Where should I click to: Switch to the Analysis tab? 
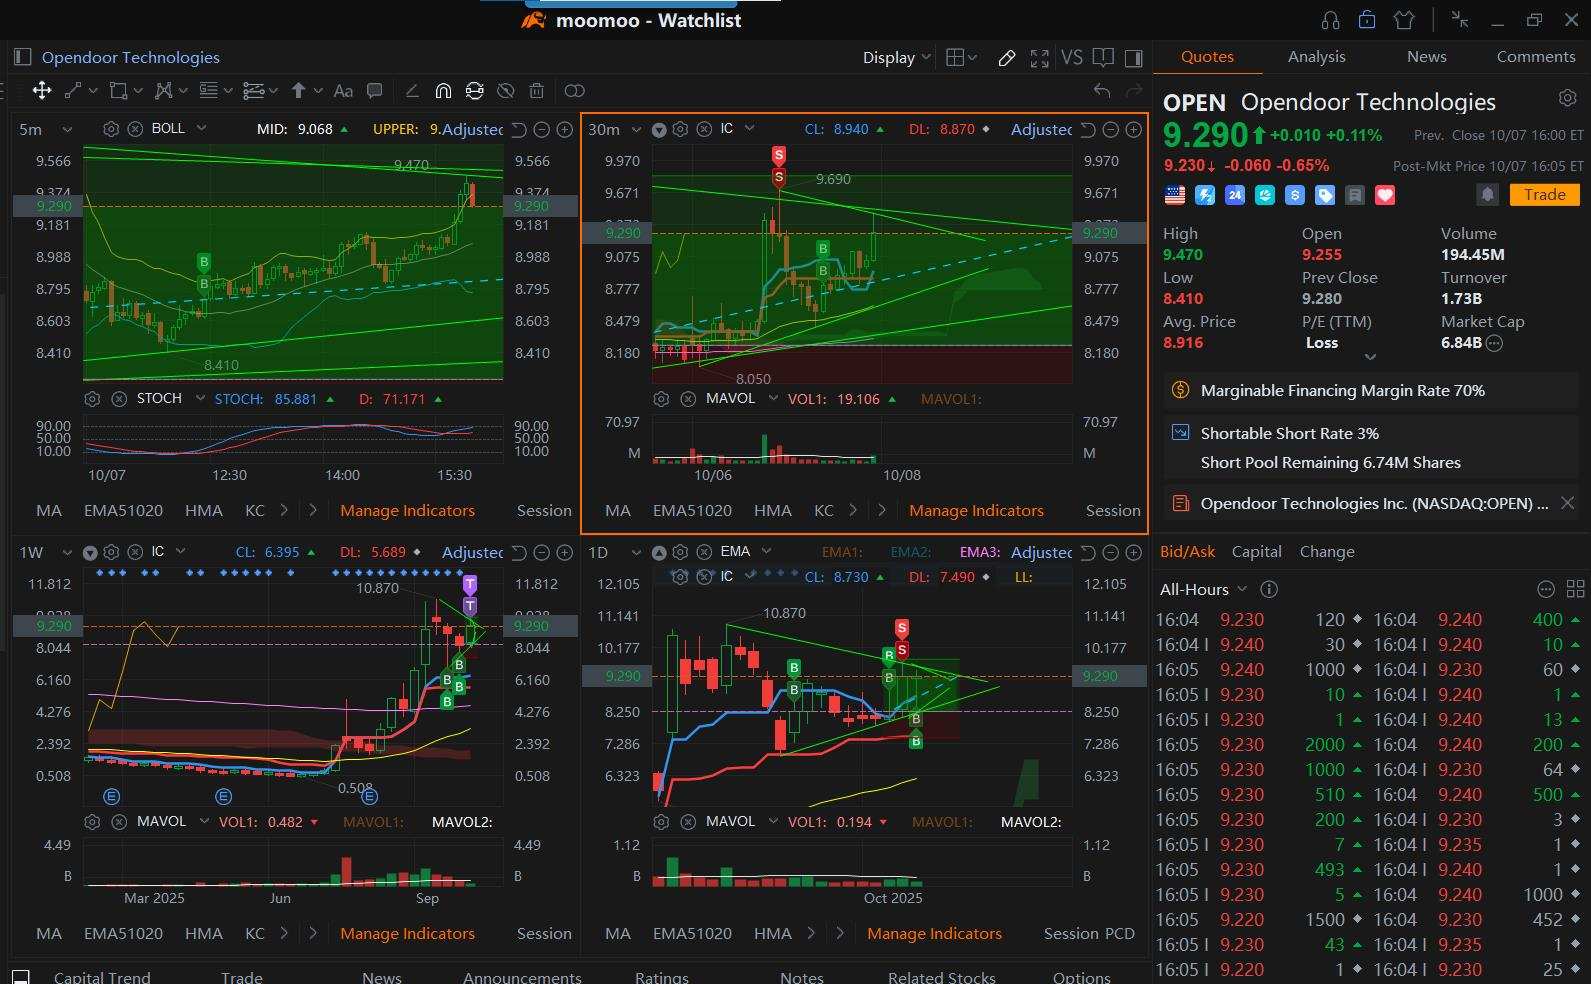(x=1316, y=57)
